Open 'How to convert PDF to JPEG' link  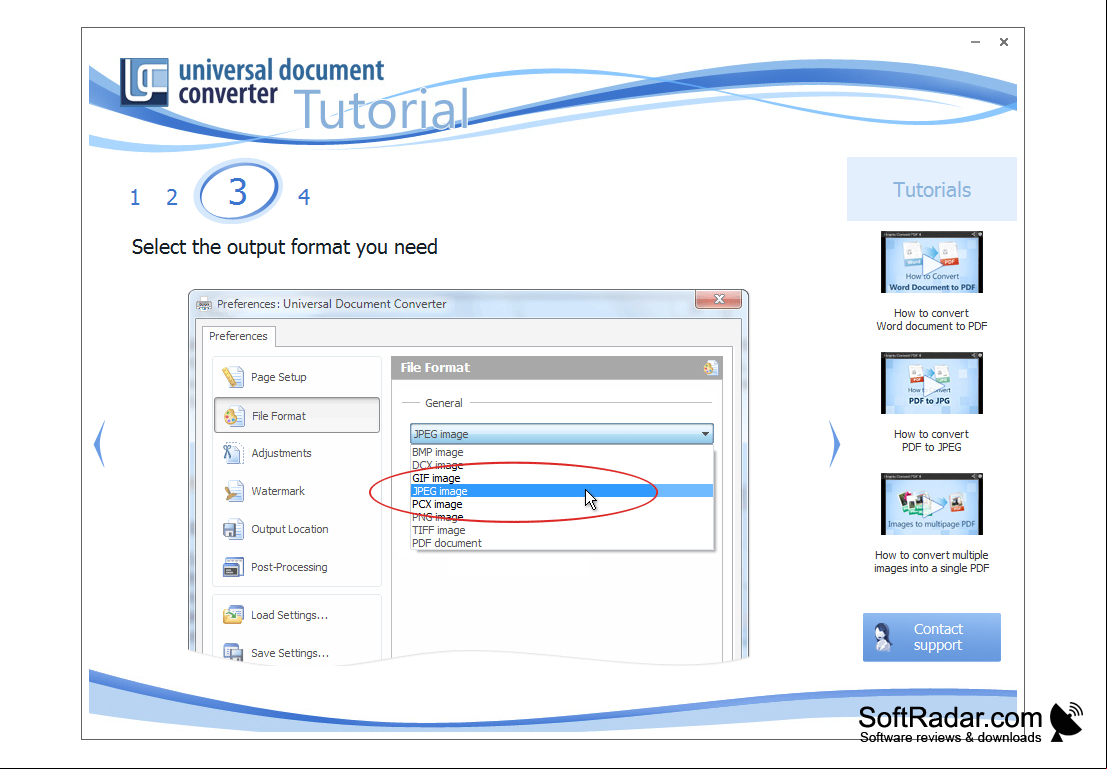point(931,441)
